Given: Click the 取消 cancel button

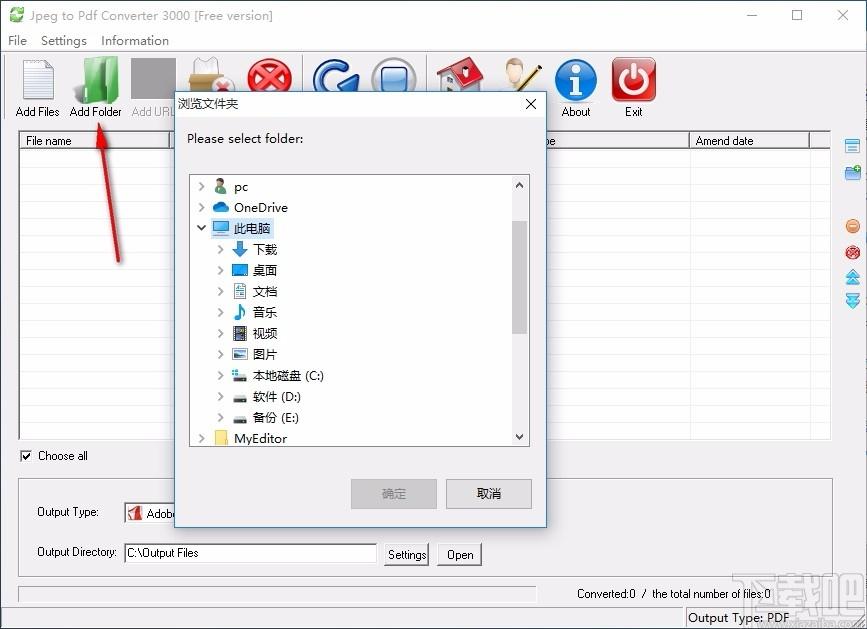Looking at the screenshot, I should point(488,494).
